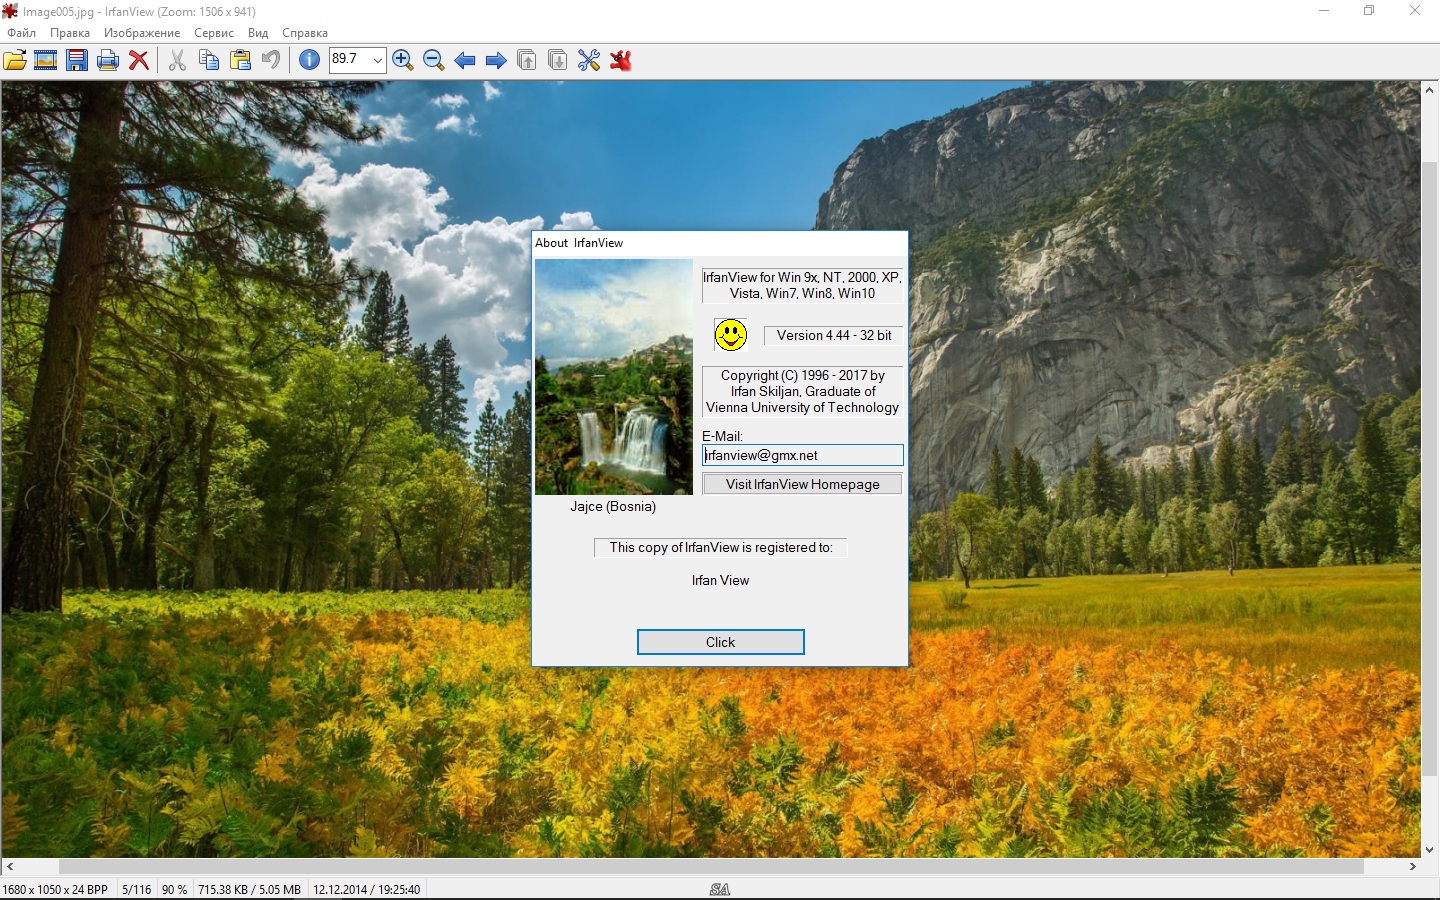The height and width of the screenshot is (900, 1440).
Task: Copy image with the copy icon
Action: 209,60
